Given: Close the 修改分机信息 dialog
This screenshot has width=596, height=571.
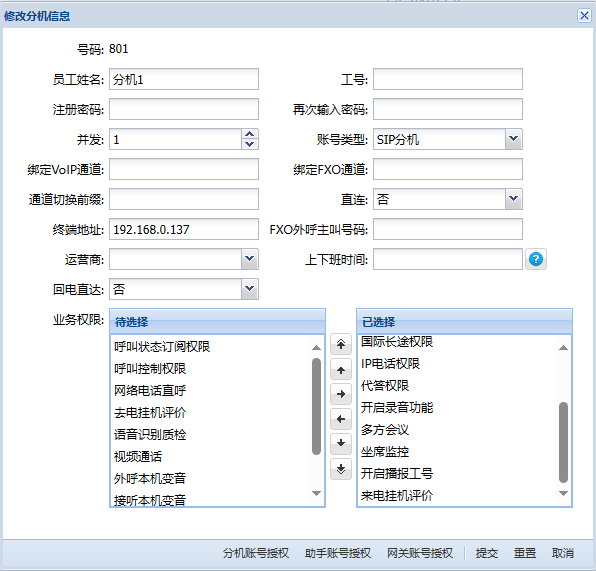Looking at the screenshot, I should pos(584,16).
